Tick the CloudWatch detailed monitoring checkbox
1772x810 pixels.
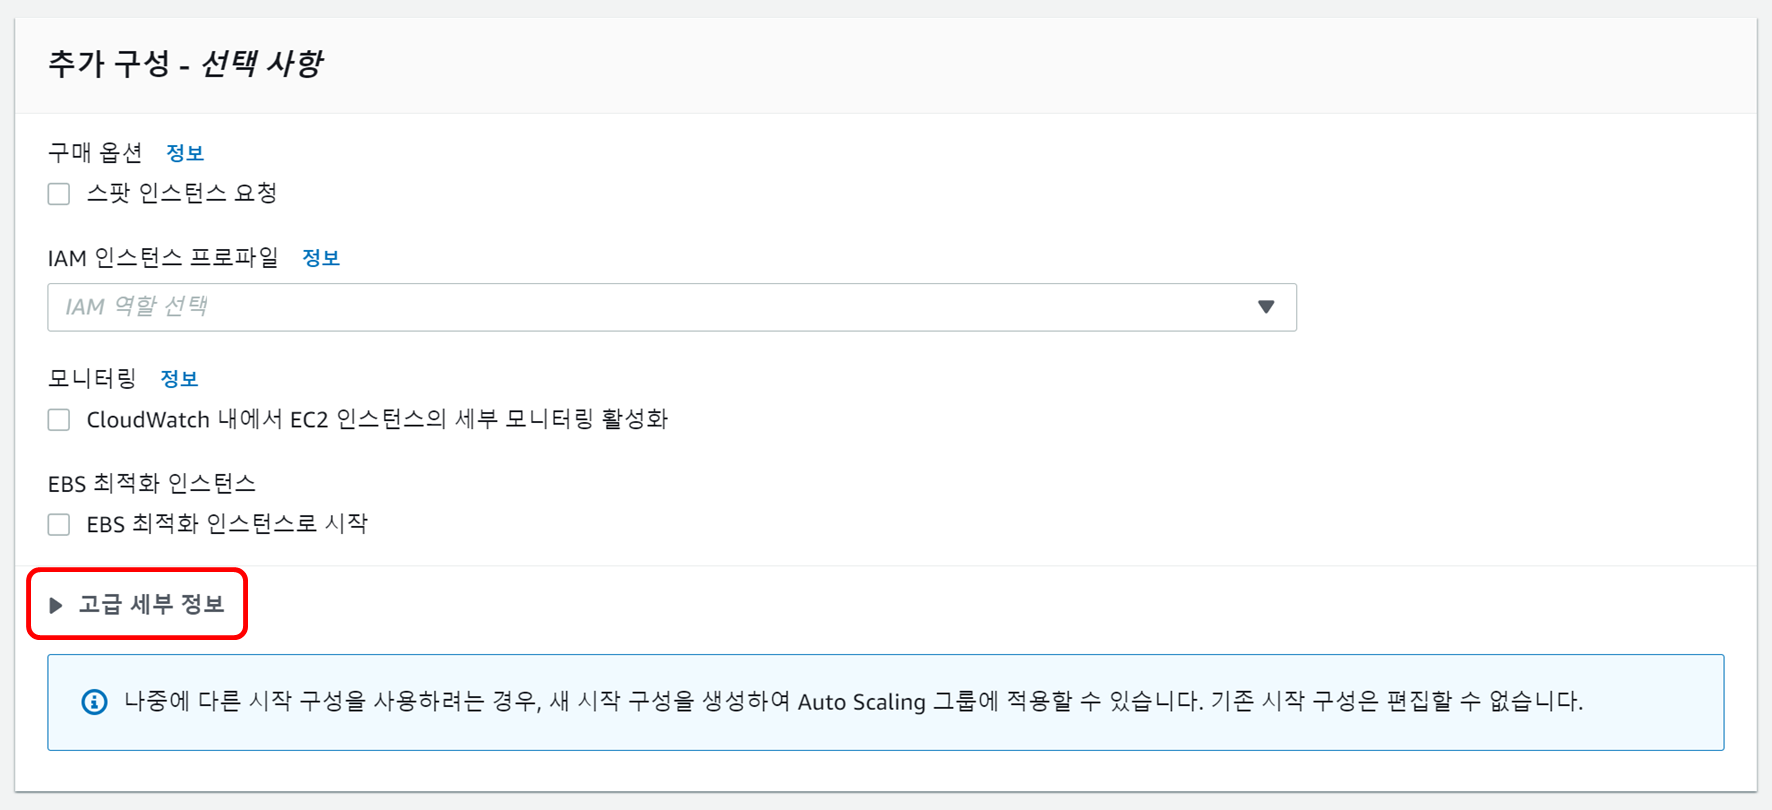pyautogui.click(x=59, y=420)
